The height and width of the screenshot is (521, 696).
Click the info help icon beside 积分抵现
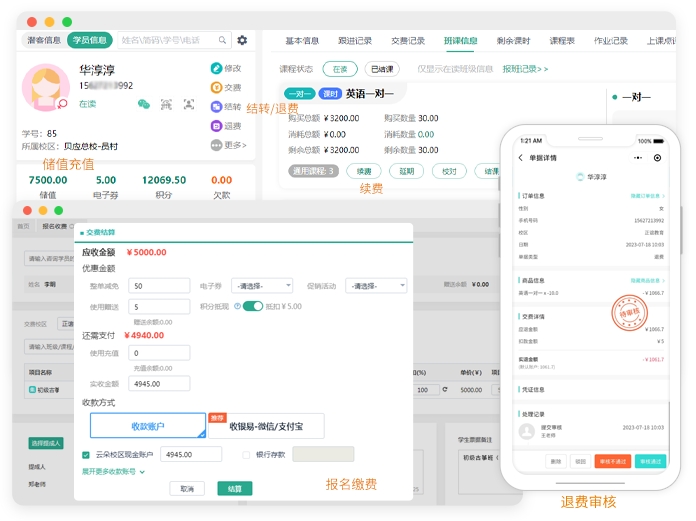(x=237, y=306)
